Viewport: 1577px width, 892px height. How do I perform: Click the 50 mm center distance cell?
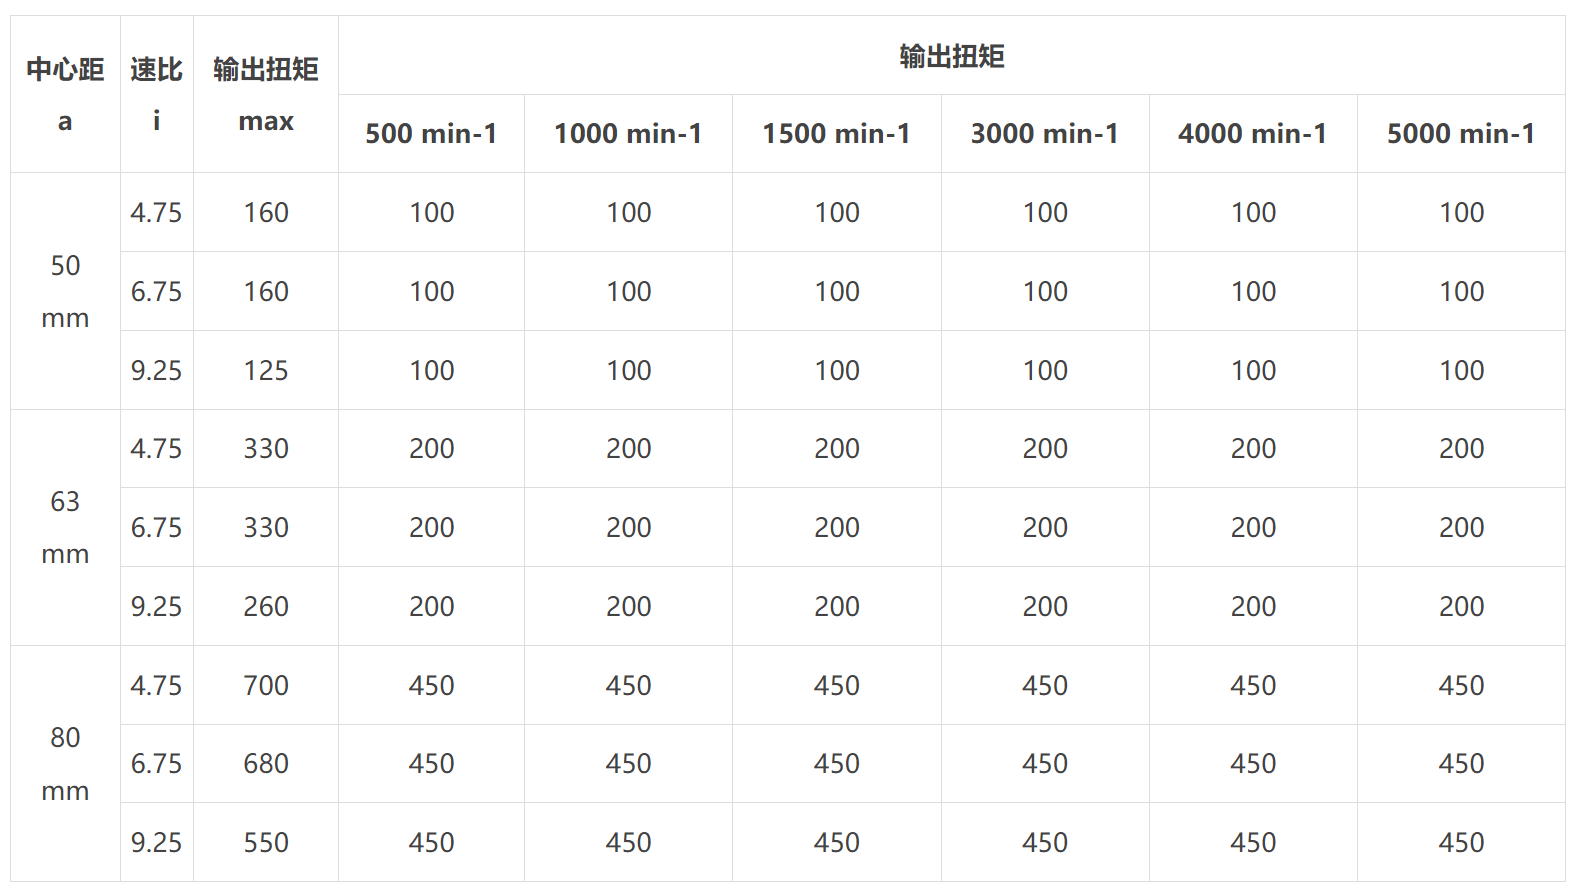65,291
